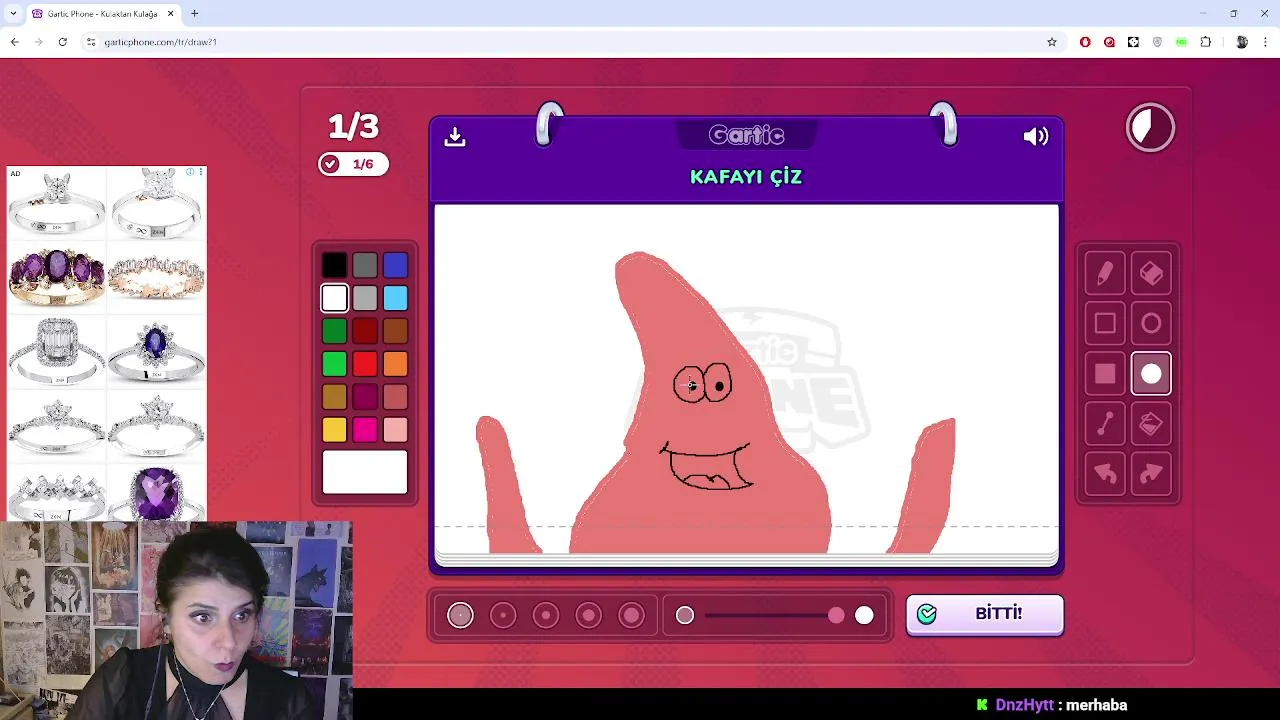The width and height of the screenshot is (1280, 720).
Task: Choose the outlined rectangle tool
Action: click(1105, 324)
